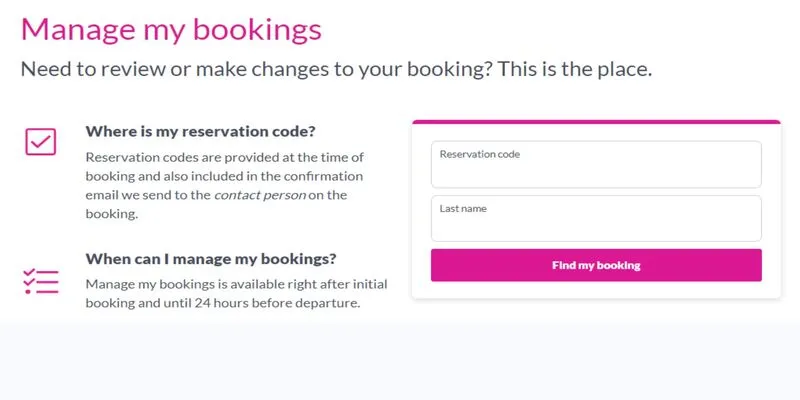Click the 'email we send to the' text
The width and height of the screenshot is (800, 400).
point(148,195)
